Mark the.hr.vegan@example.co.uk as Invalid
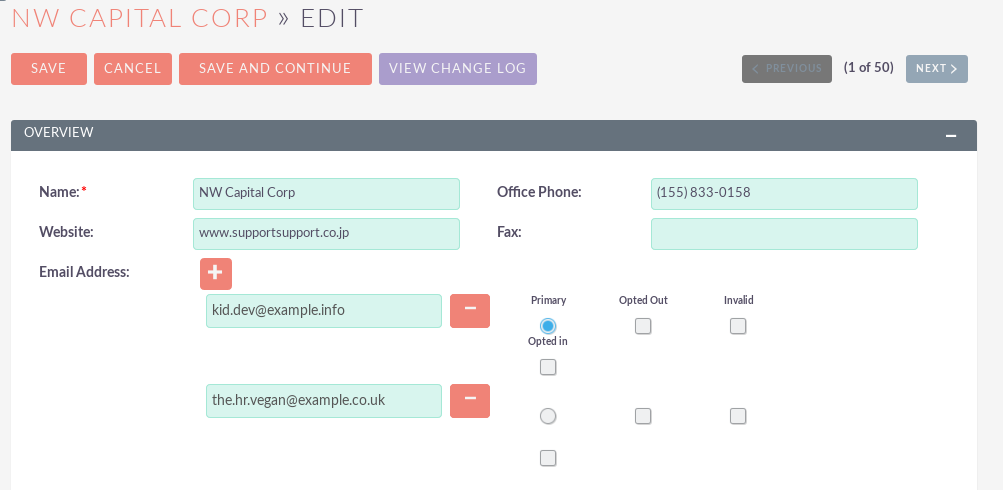This screenshot has height=490, width=1003. point(738,416)
